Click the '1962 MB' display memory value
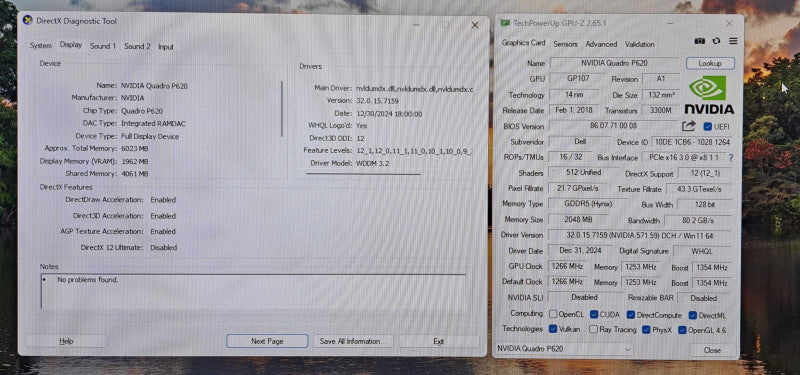Viewport: 800px width, 375px height. (x=135, y=161)
